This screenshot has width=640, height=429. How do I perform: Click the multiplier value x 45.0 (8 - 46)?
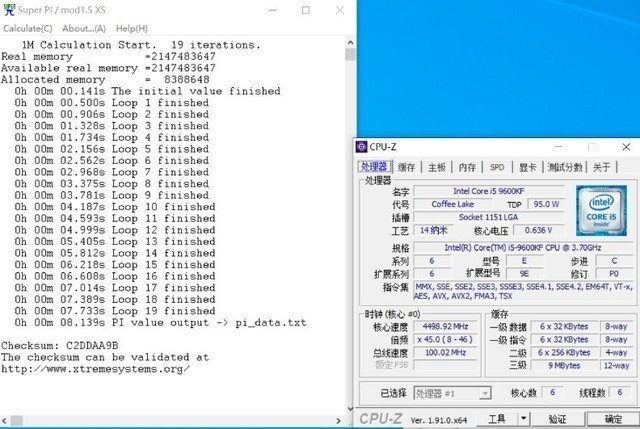pyautogui.click(x=445, y=340)
